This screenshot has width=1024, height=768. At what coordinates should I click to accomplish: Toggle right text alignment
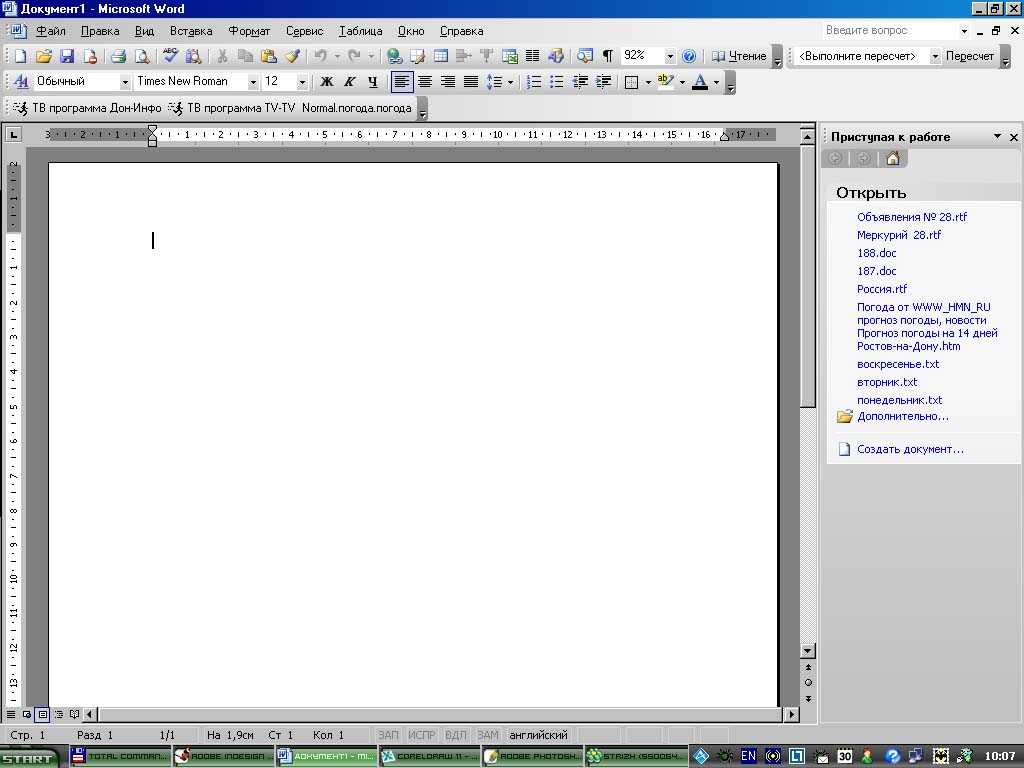coord(447,82)
